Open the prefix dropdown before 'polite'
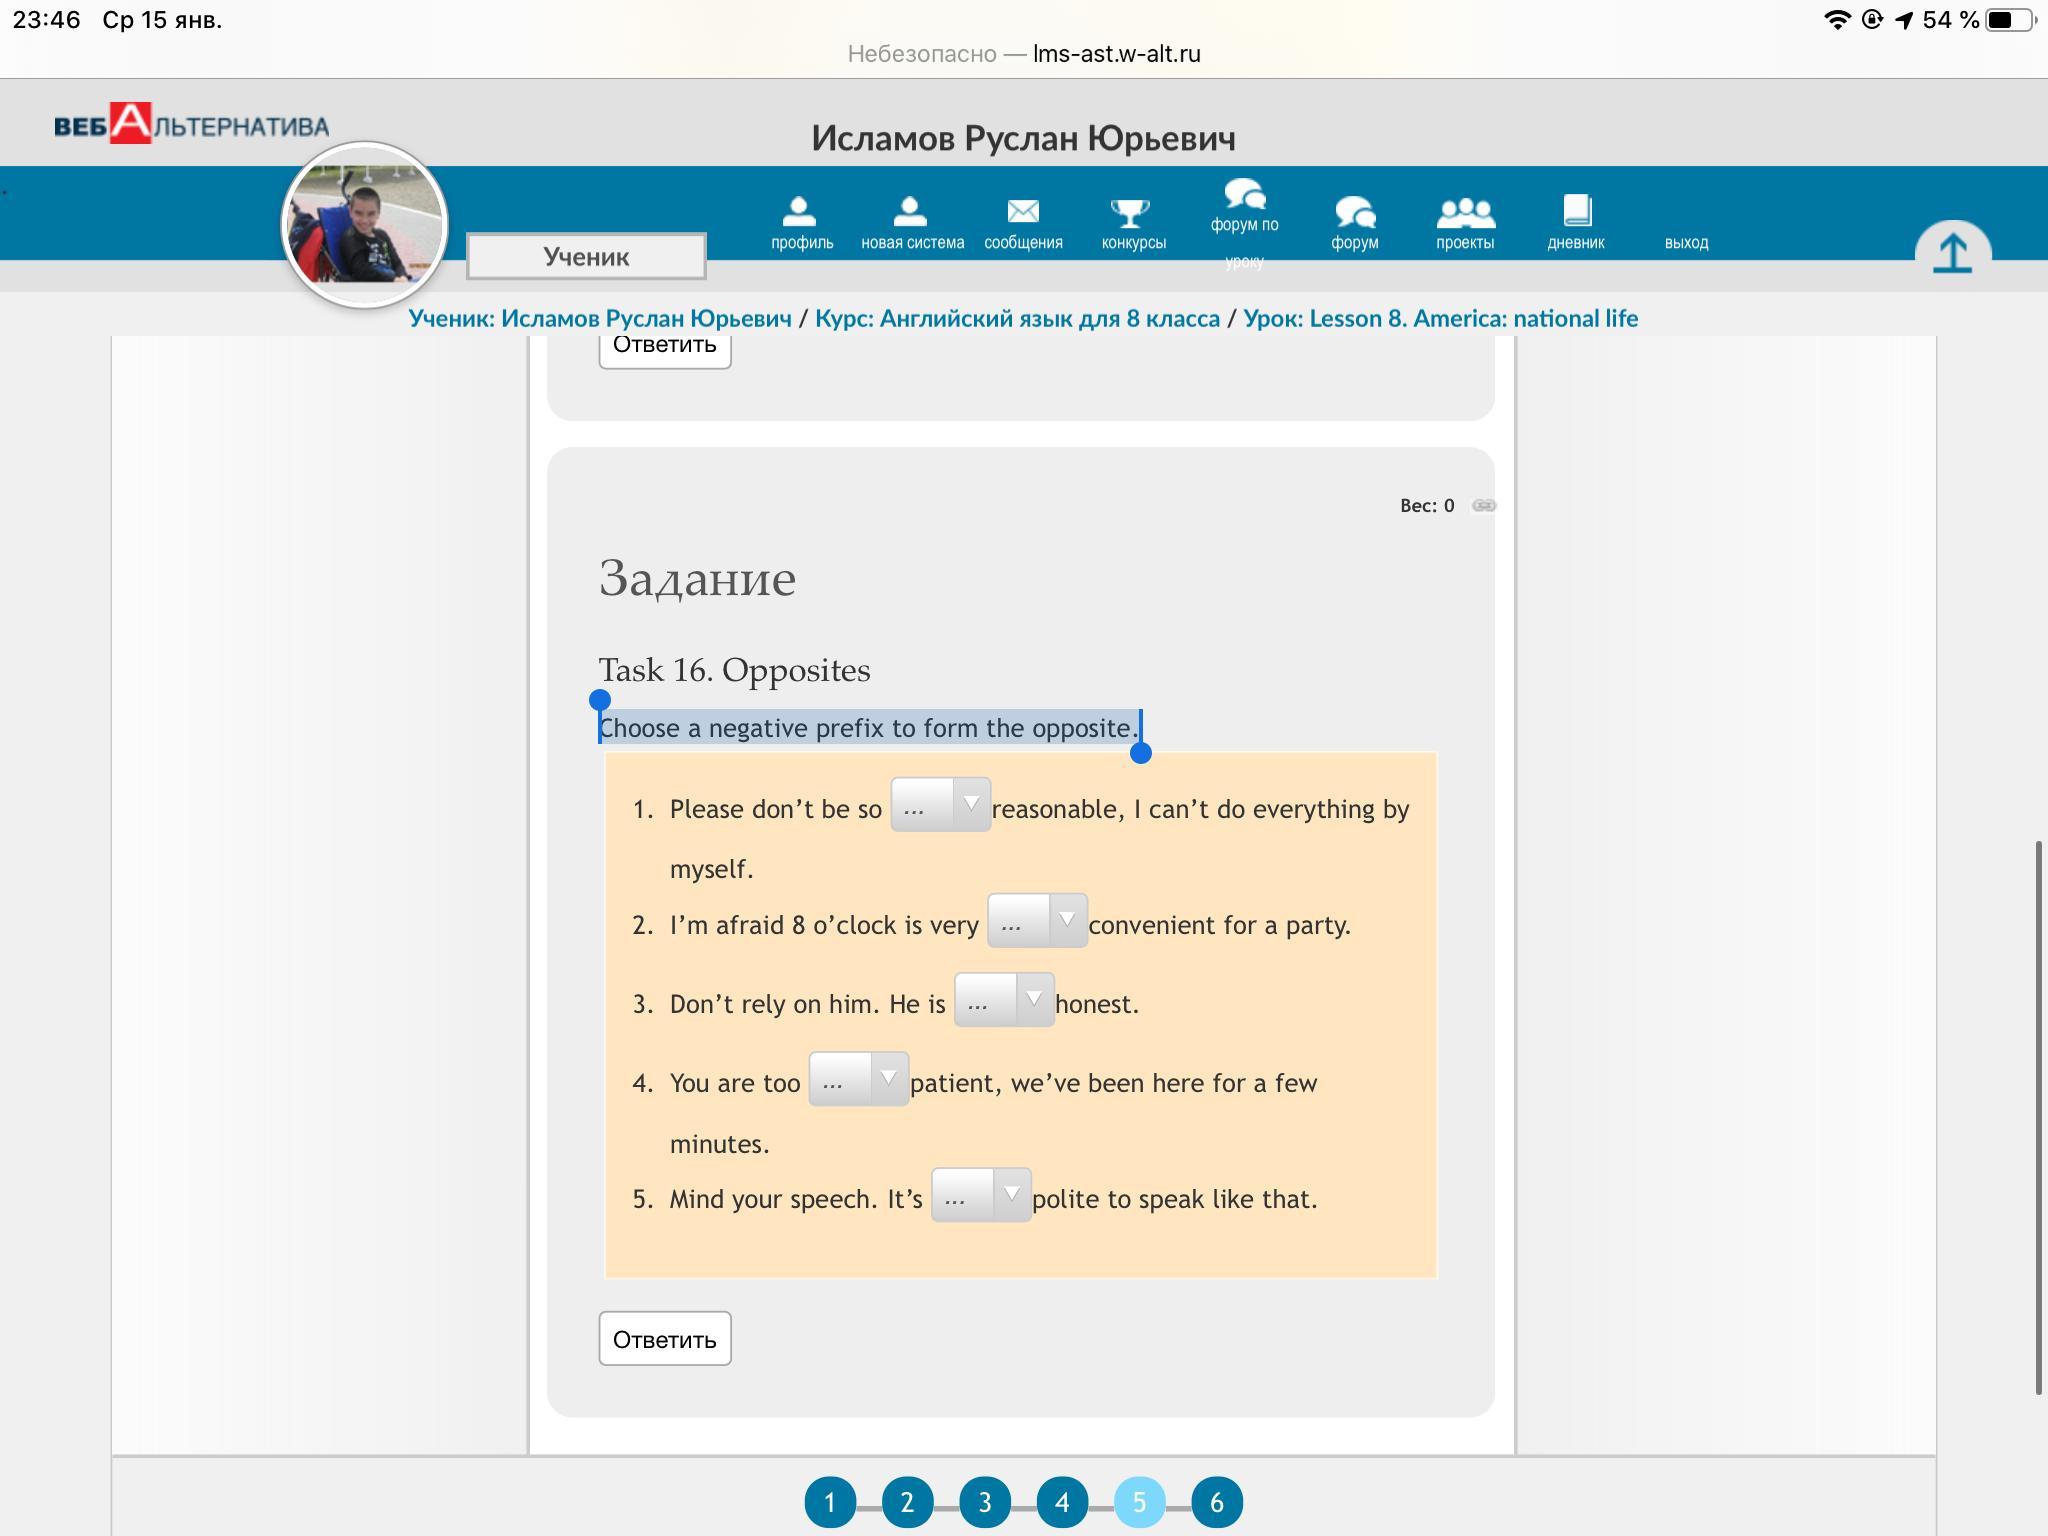 (x=980, y=1195)
